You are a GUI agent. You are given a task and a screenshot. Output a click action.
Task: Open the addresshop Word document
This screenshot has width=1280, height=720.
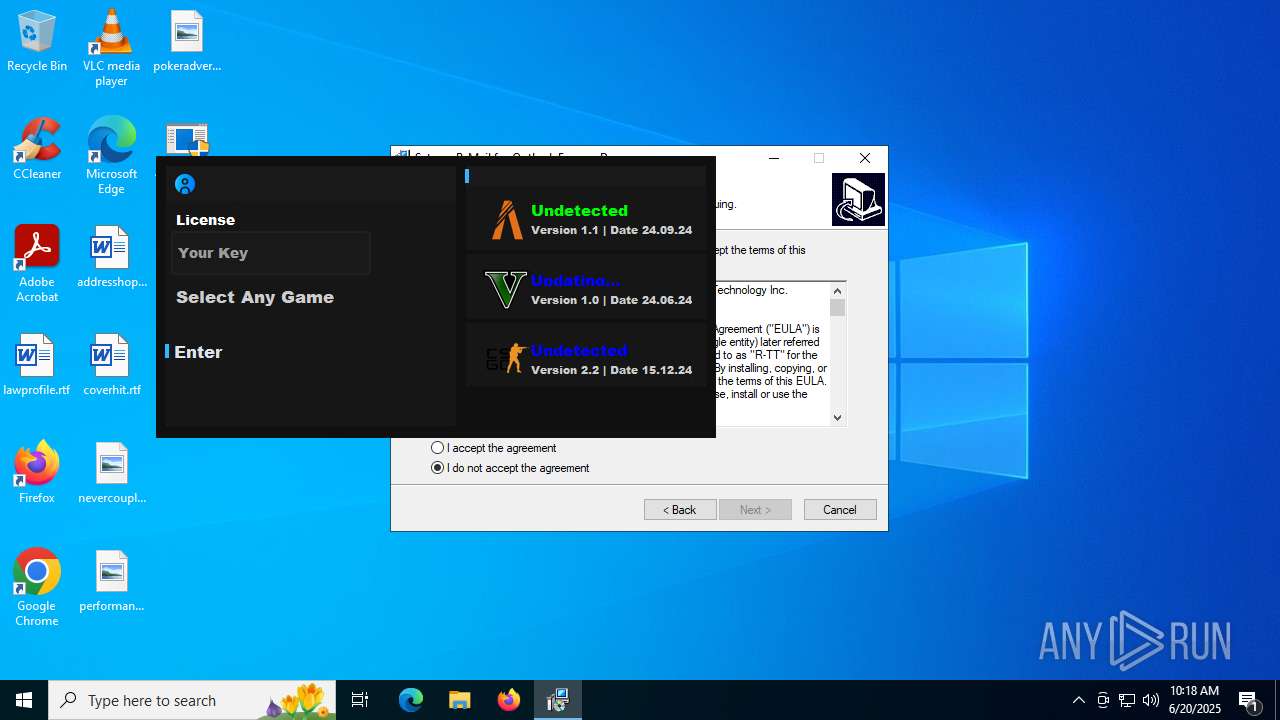[x=111, y=258]
